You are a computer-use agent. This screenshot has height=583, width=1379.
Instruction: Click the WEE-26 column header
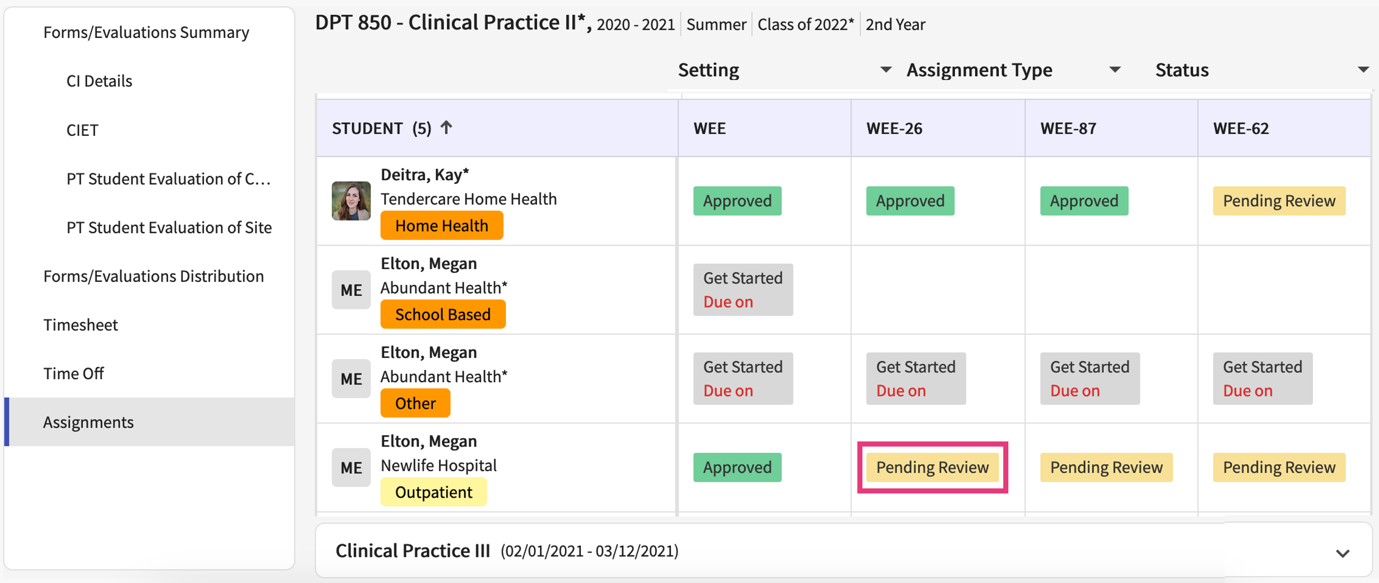(x=894, y=128)
